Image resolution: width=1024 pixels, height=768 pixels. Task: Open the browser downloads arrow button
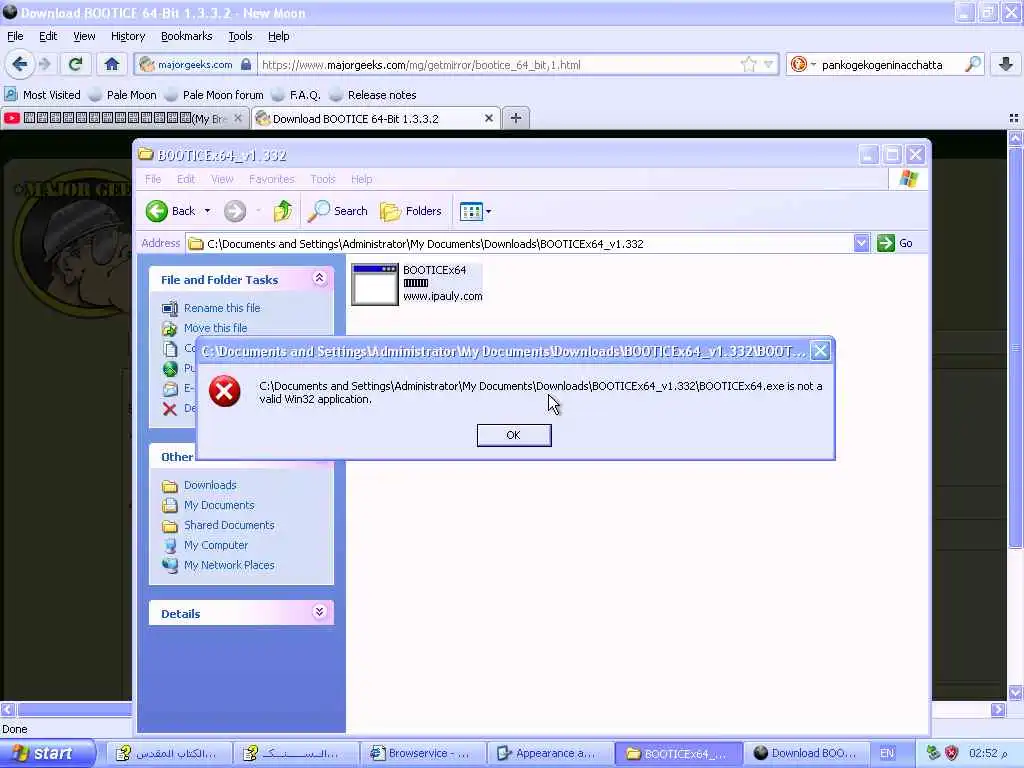click(1006, 64)
